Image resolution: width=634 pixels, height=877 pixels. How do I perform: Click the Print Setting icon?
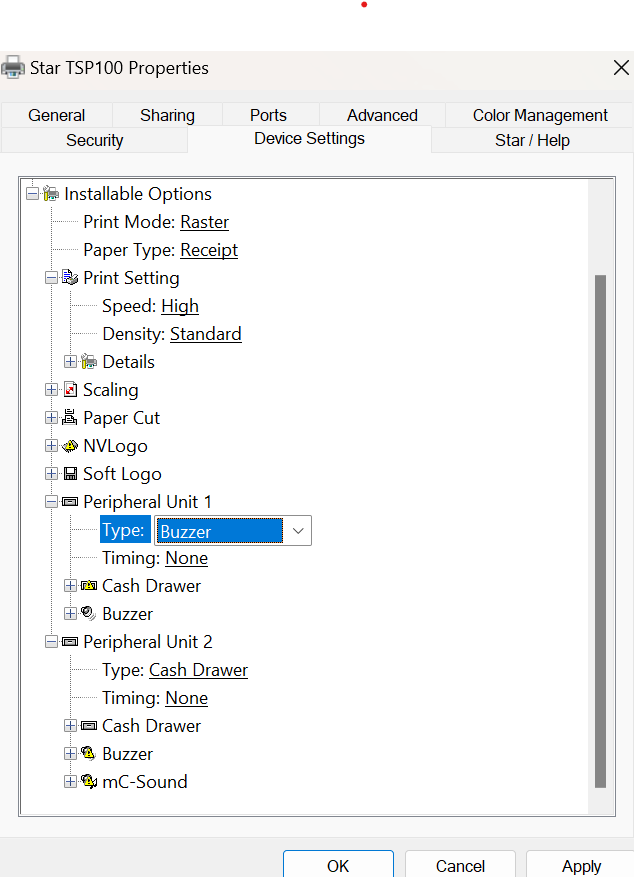point(70,278)
